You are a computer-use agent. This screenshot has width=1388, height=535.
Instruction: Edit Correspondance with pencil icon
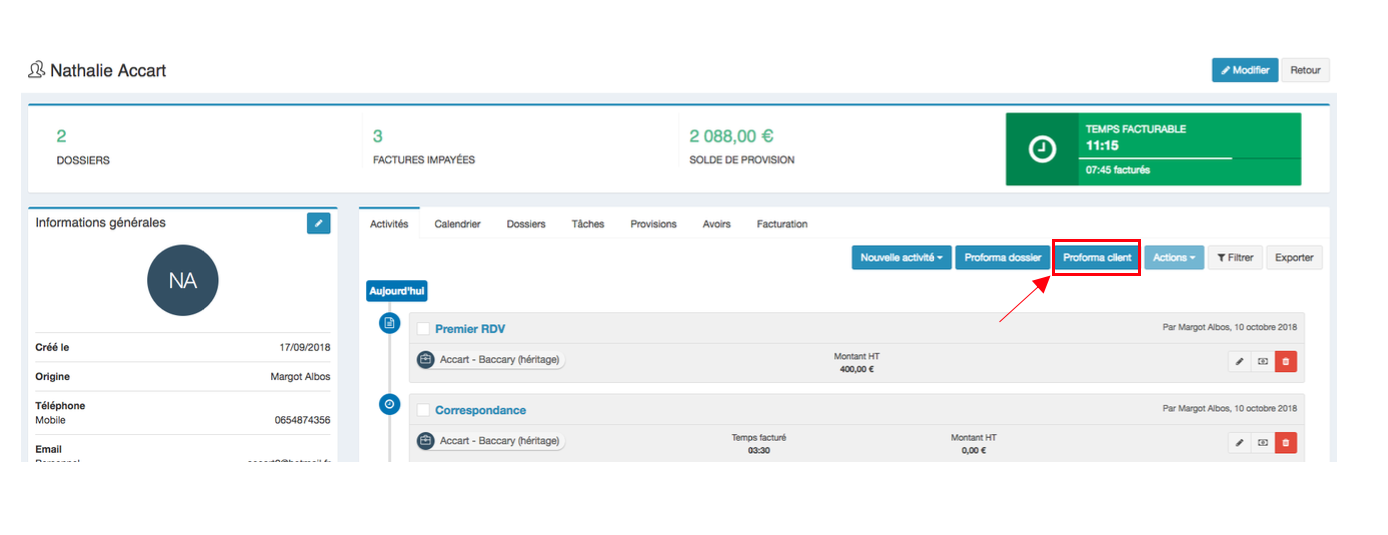(x=1239, y=442)
